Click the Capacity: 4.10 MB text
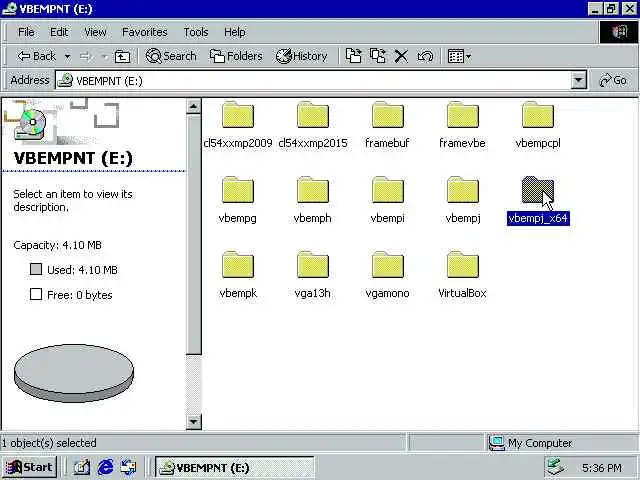 pos(57,245)
